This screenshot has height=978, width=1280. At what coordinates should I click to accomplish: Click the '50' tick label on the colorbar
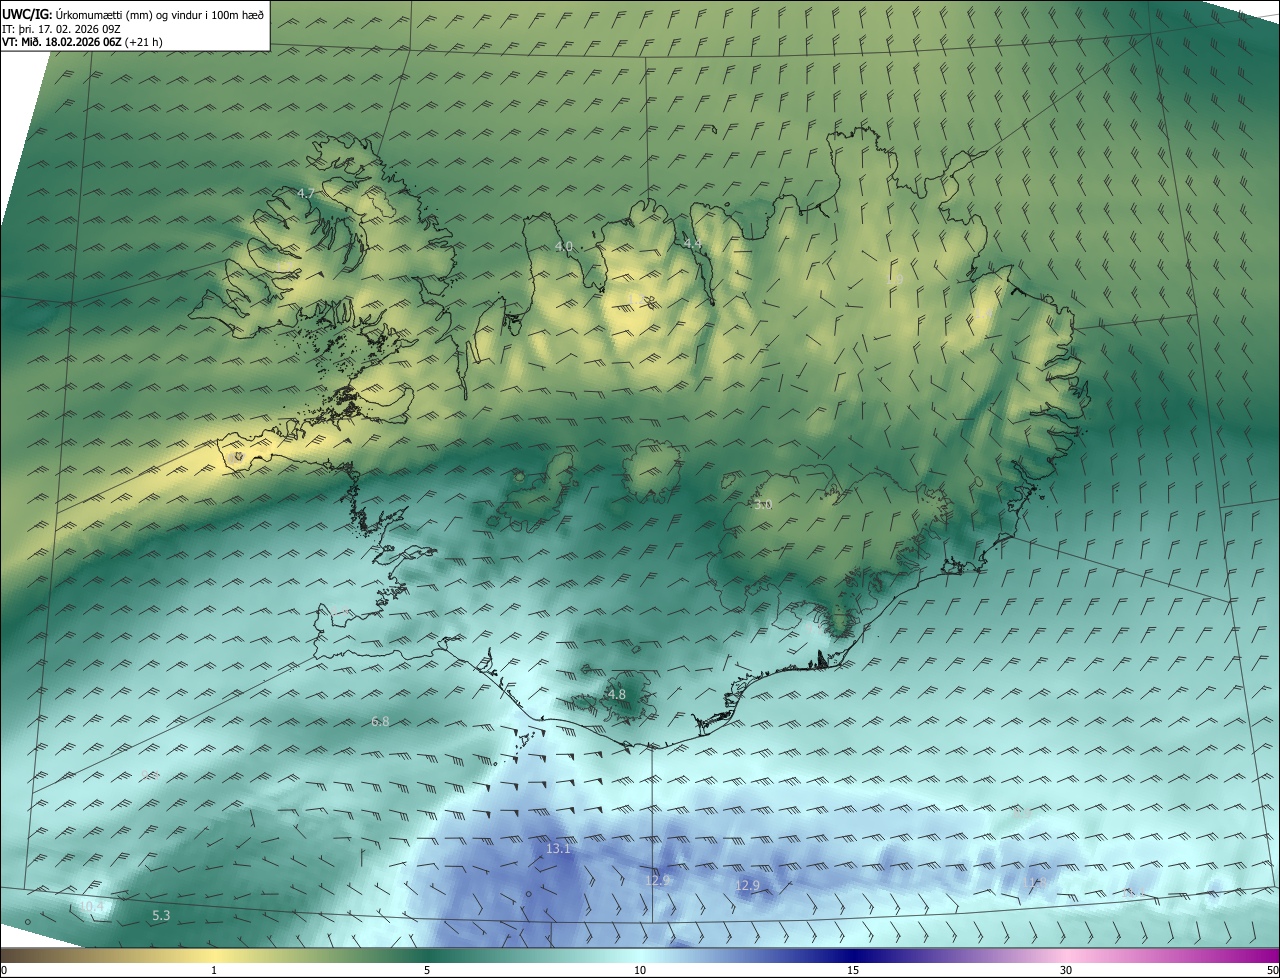[1272, 970]
